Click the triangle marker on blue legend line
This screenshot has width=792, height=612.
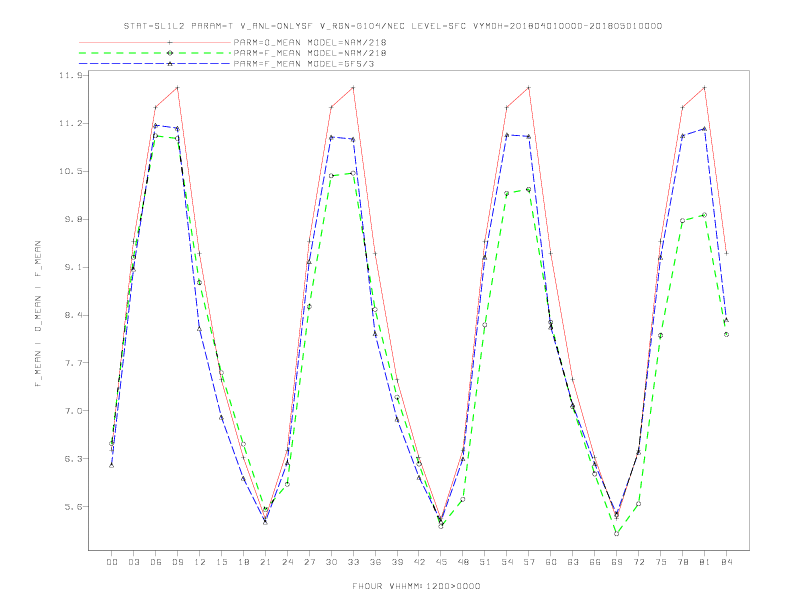tap(170, 64)
